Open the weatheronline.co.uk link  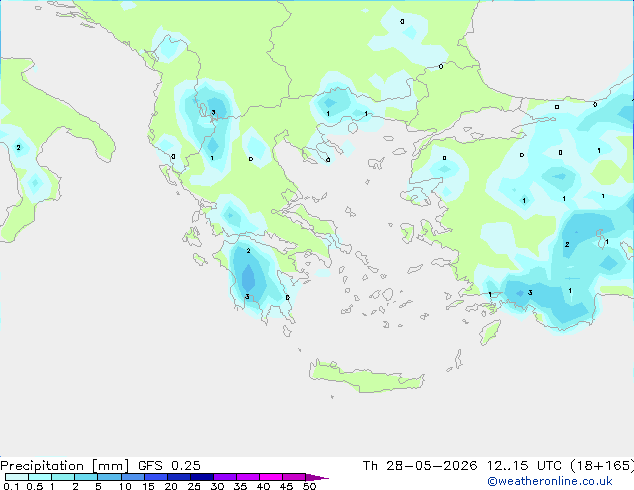(550, 481)
